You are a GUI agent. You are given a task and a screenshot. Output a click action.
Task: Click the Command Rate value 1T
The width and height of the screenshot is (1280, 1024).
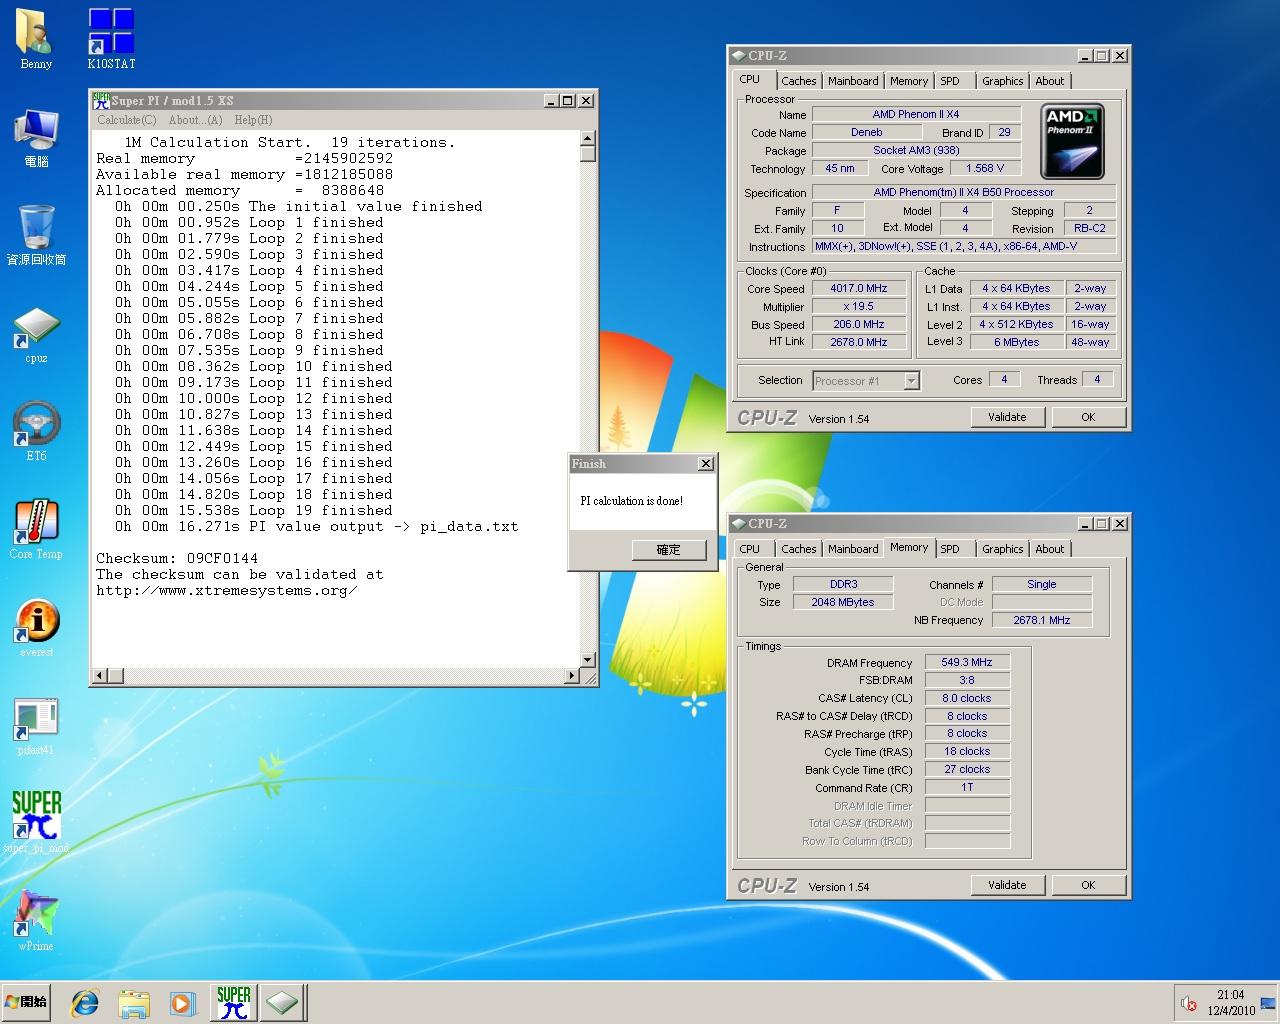(x=967, y=787)
